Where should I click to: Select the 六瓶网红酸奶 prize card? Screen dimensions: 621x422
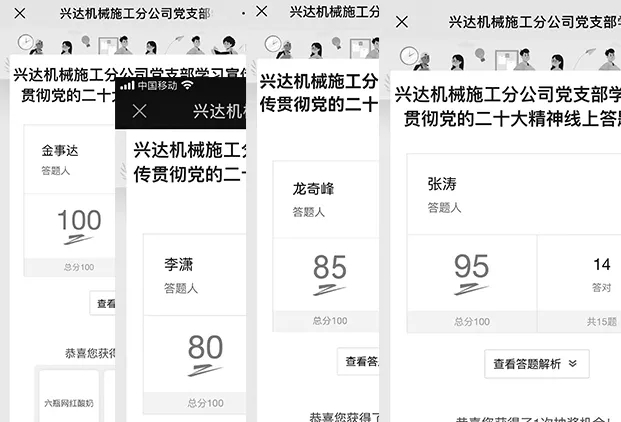click(x=68, y=403)
